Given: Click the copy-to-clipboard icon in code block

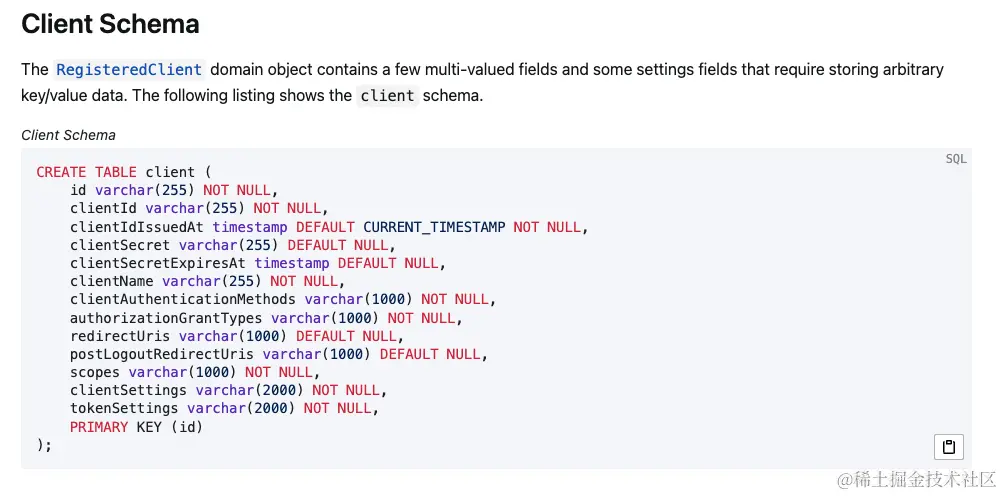Looking at the screenshot, I should (949, 446).
